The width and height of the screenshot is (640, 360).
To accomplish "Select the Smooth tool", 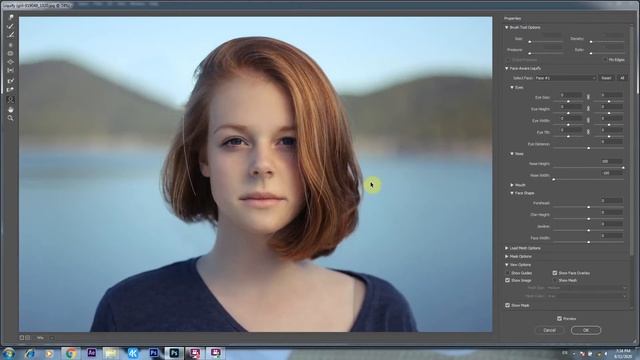I will (11, 35).
